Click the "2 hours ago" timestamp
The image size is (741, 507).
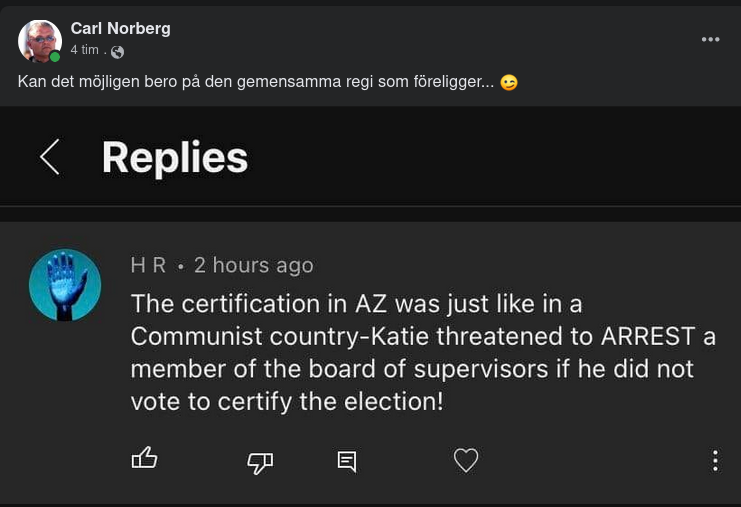click(254, 265)
